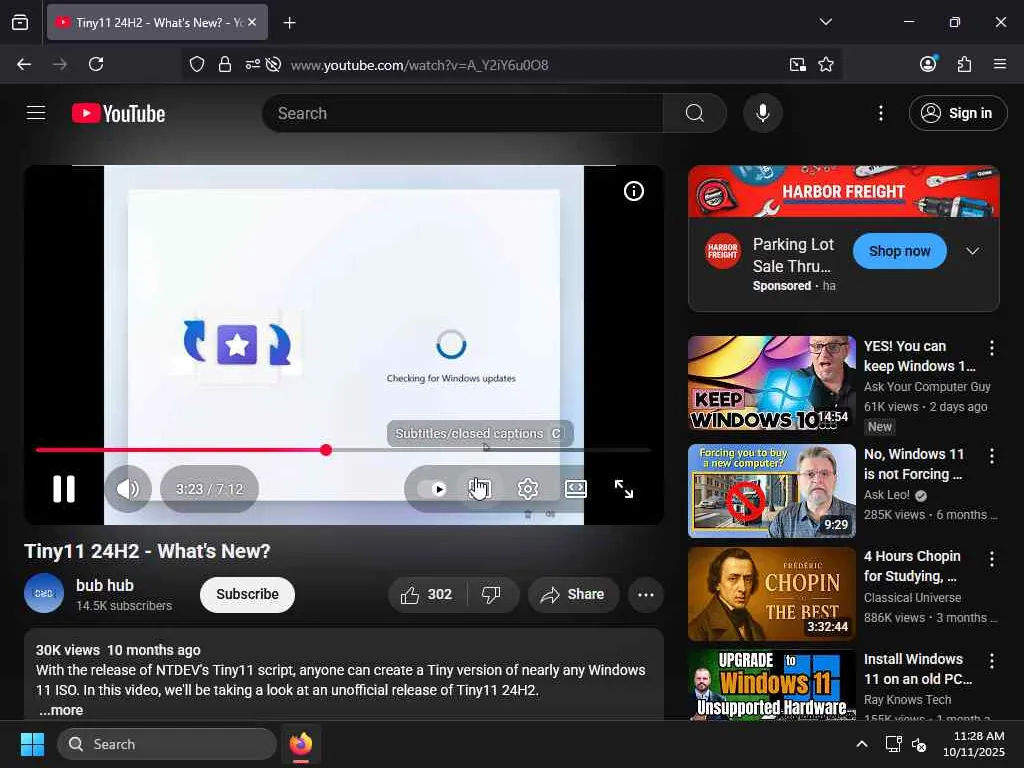Open options for Install Windows 11 on old PC video

(991, 661)
